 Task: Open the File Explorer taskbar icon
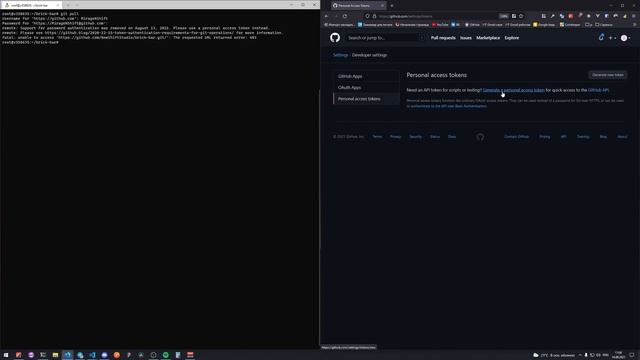coord(55,355)
